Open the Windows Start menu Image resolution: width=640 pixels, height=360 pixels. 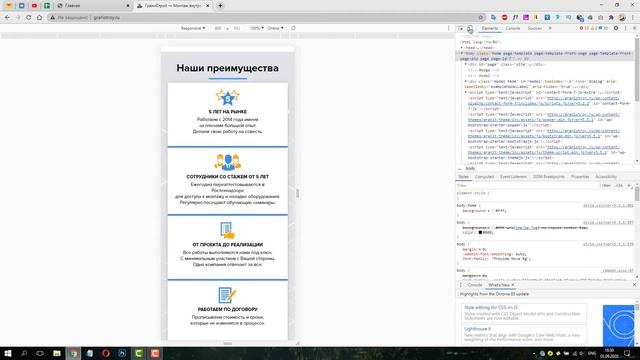(7, 353)
